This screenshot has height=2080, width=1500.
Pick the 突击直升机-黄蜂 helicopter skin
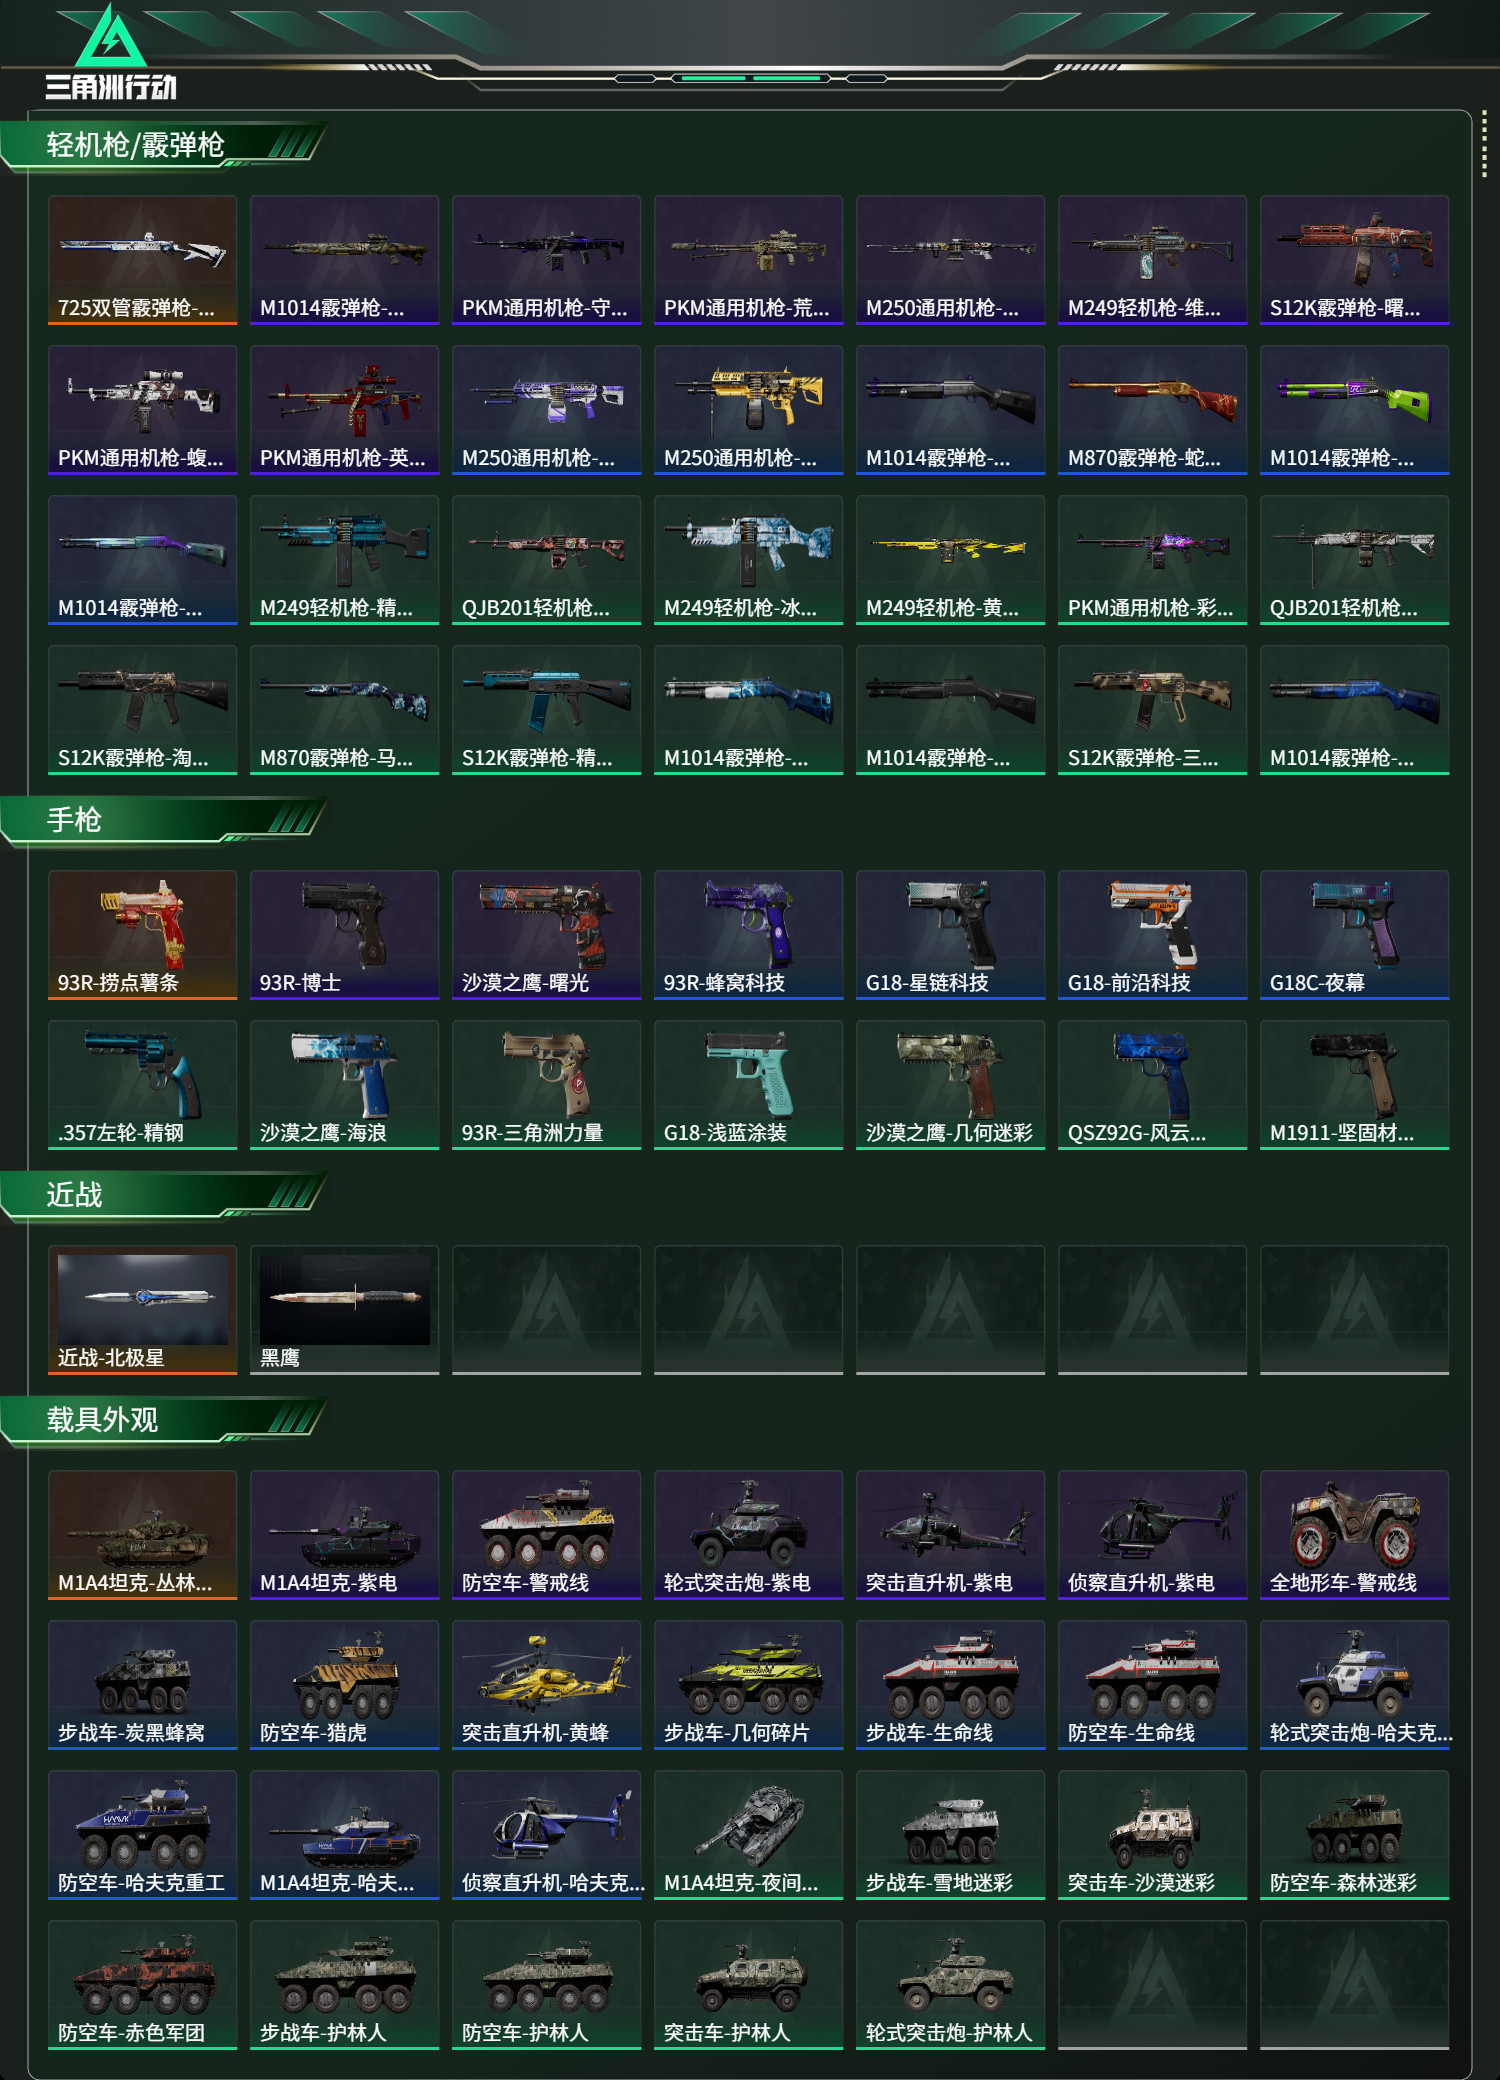(547, 1685)
